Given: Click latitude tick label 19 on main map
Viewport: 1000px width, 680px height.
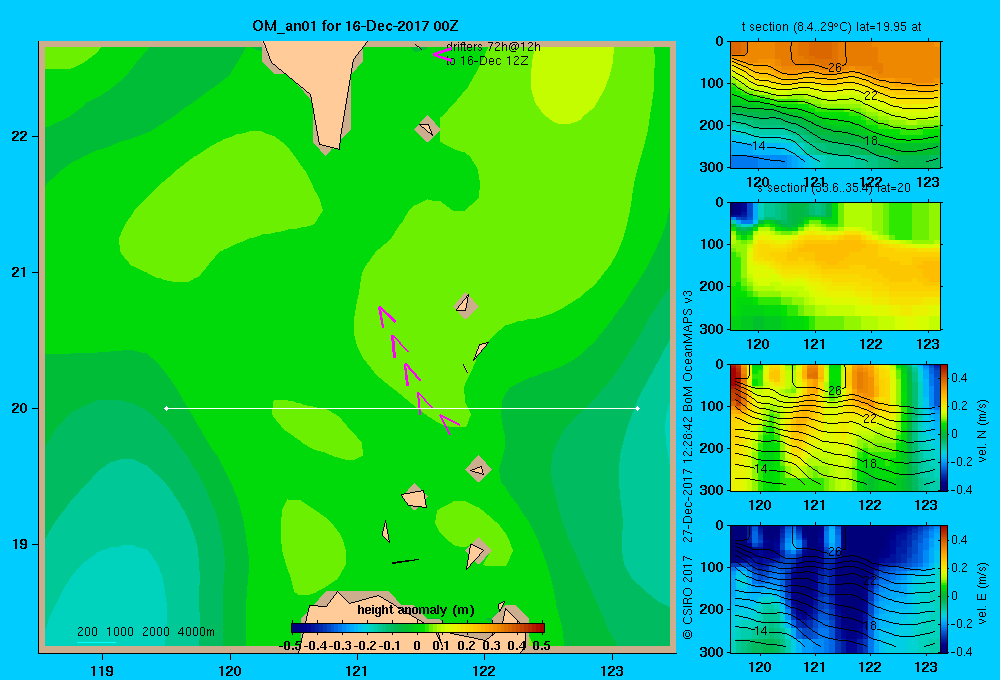Looking at the screenshot, I should pos(20,544).
